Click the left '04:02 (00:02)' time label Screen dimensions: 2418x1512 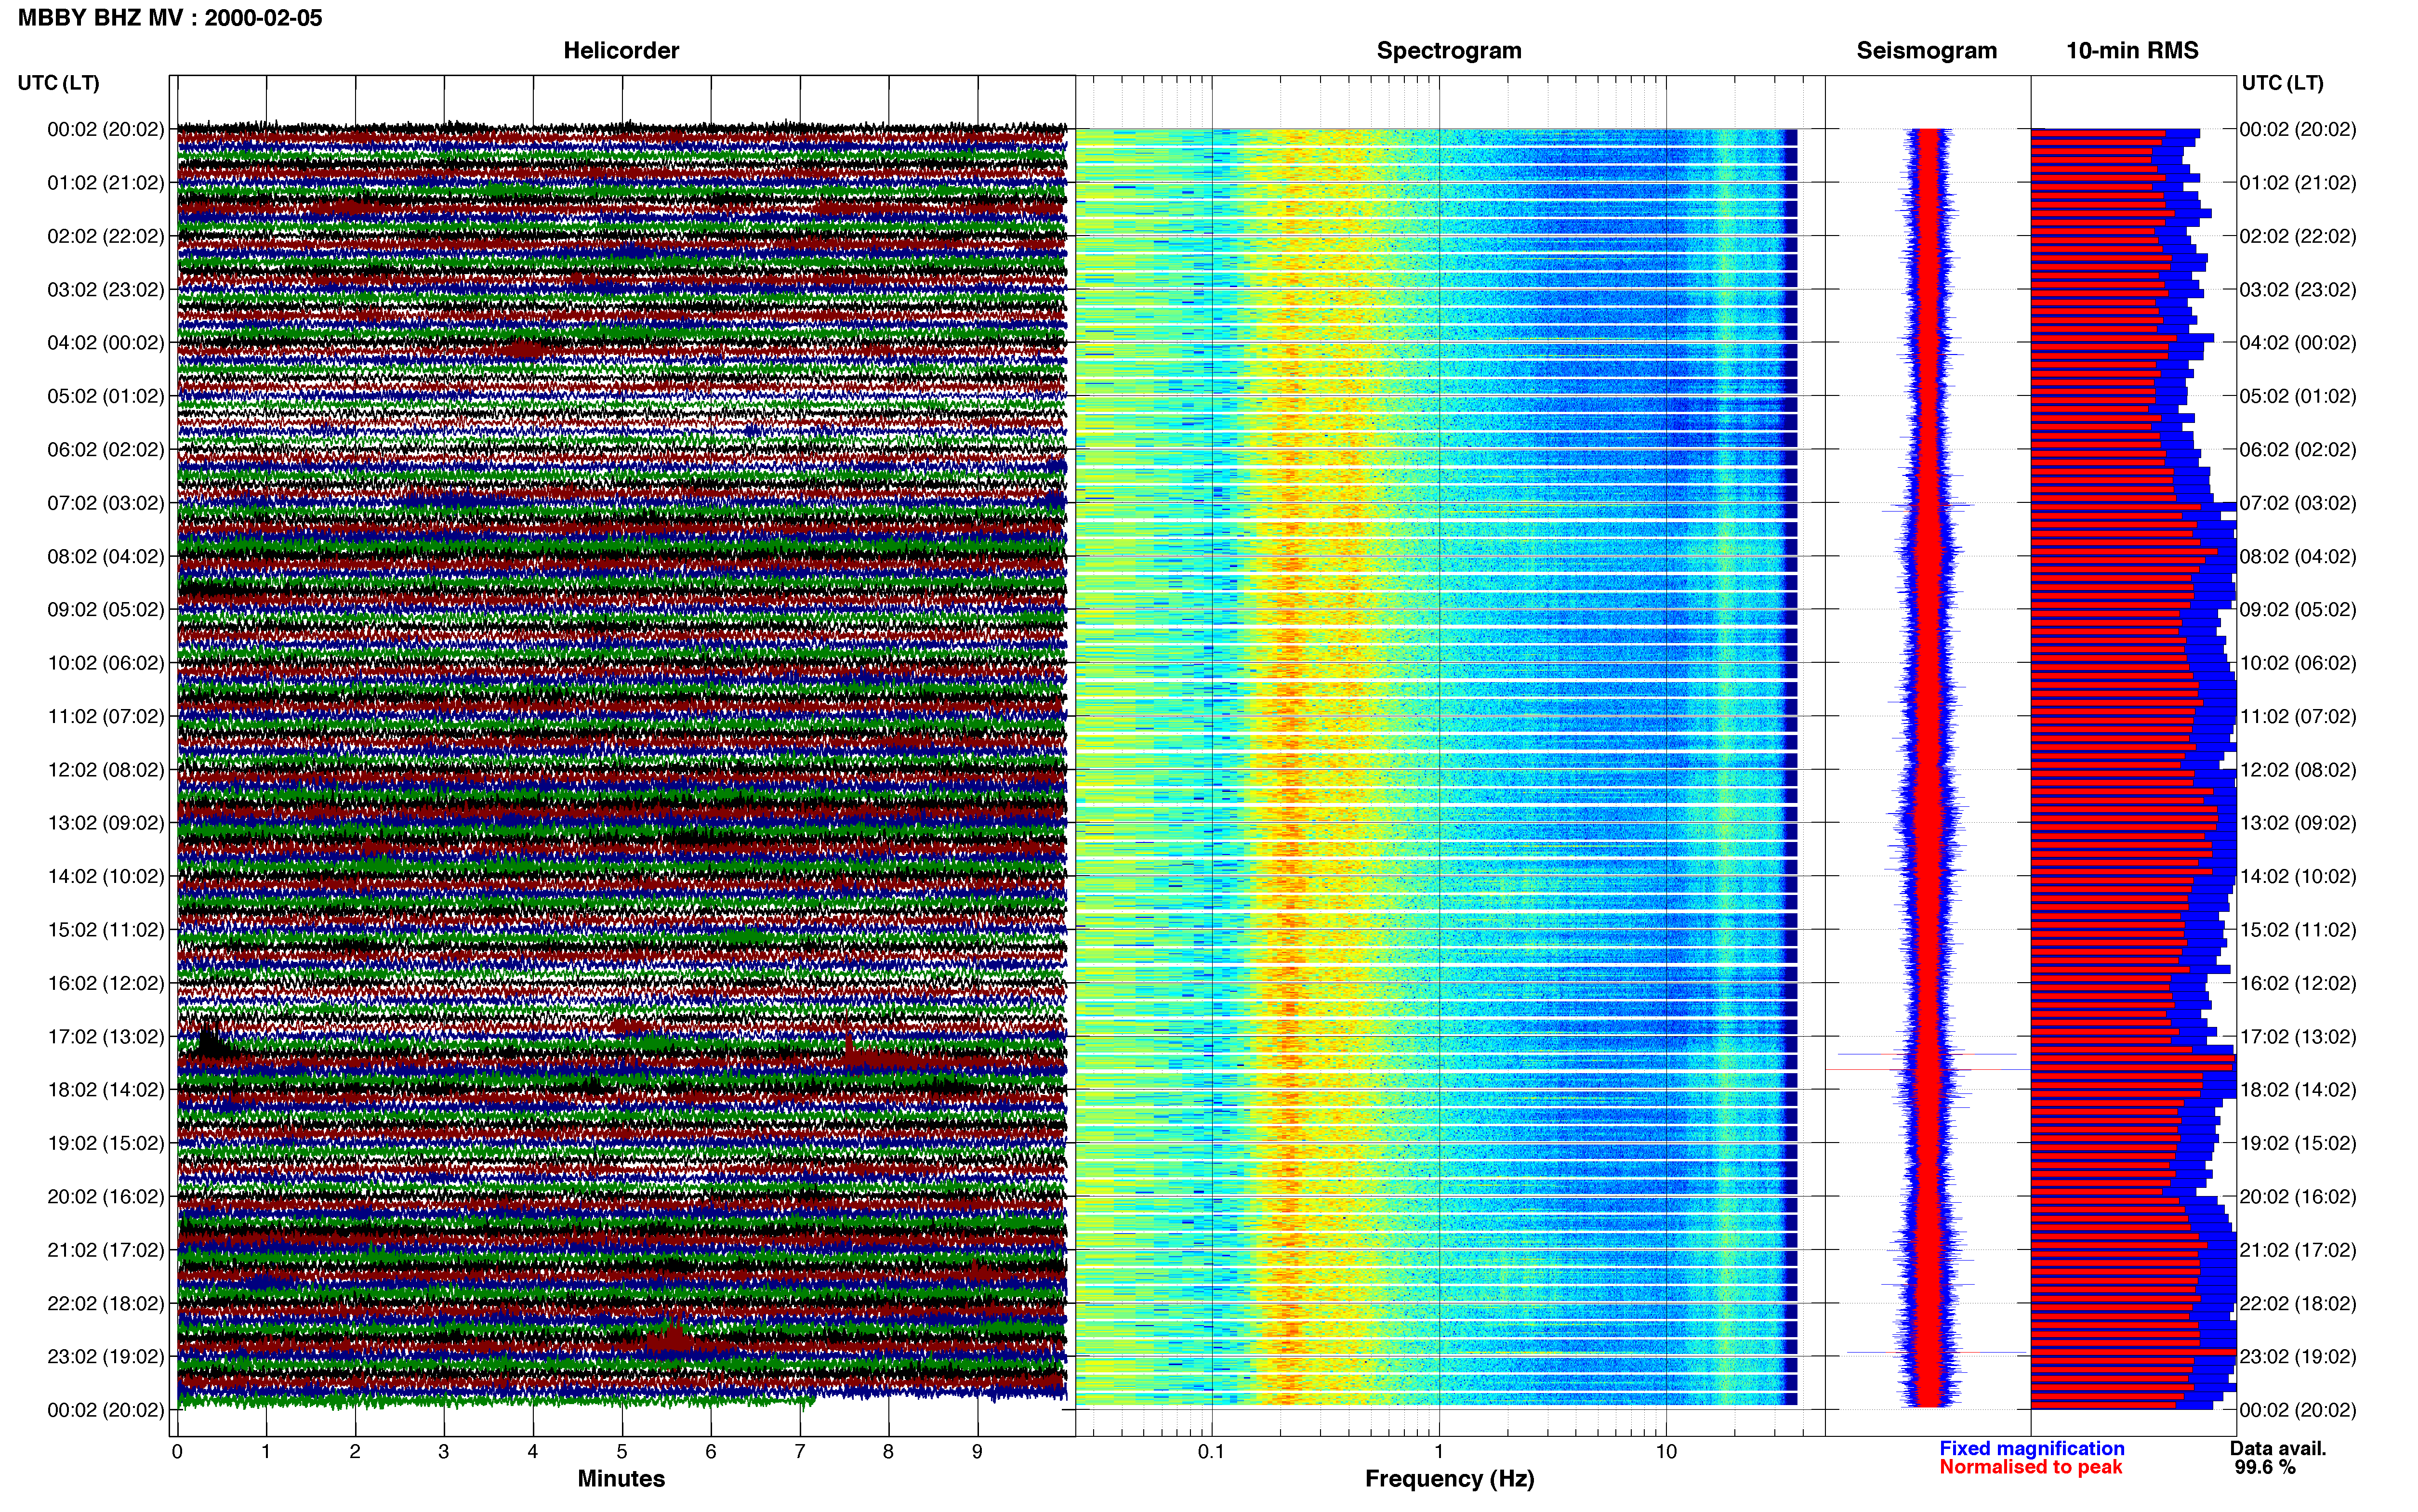(x=106, y=343)
